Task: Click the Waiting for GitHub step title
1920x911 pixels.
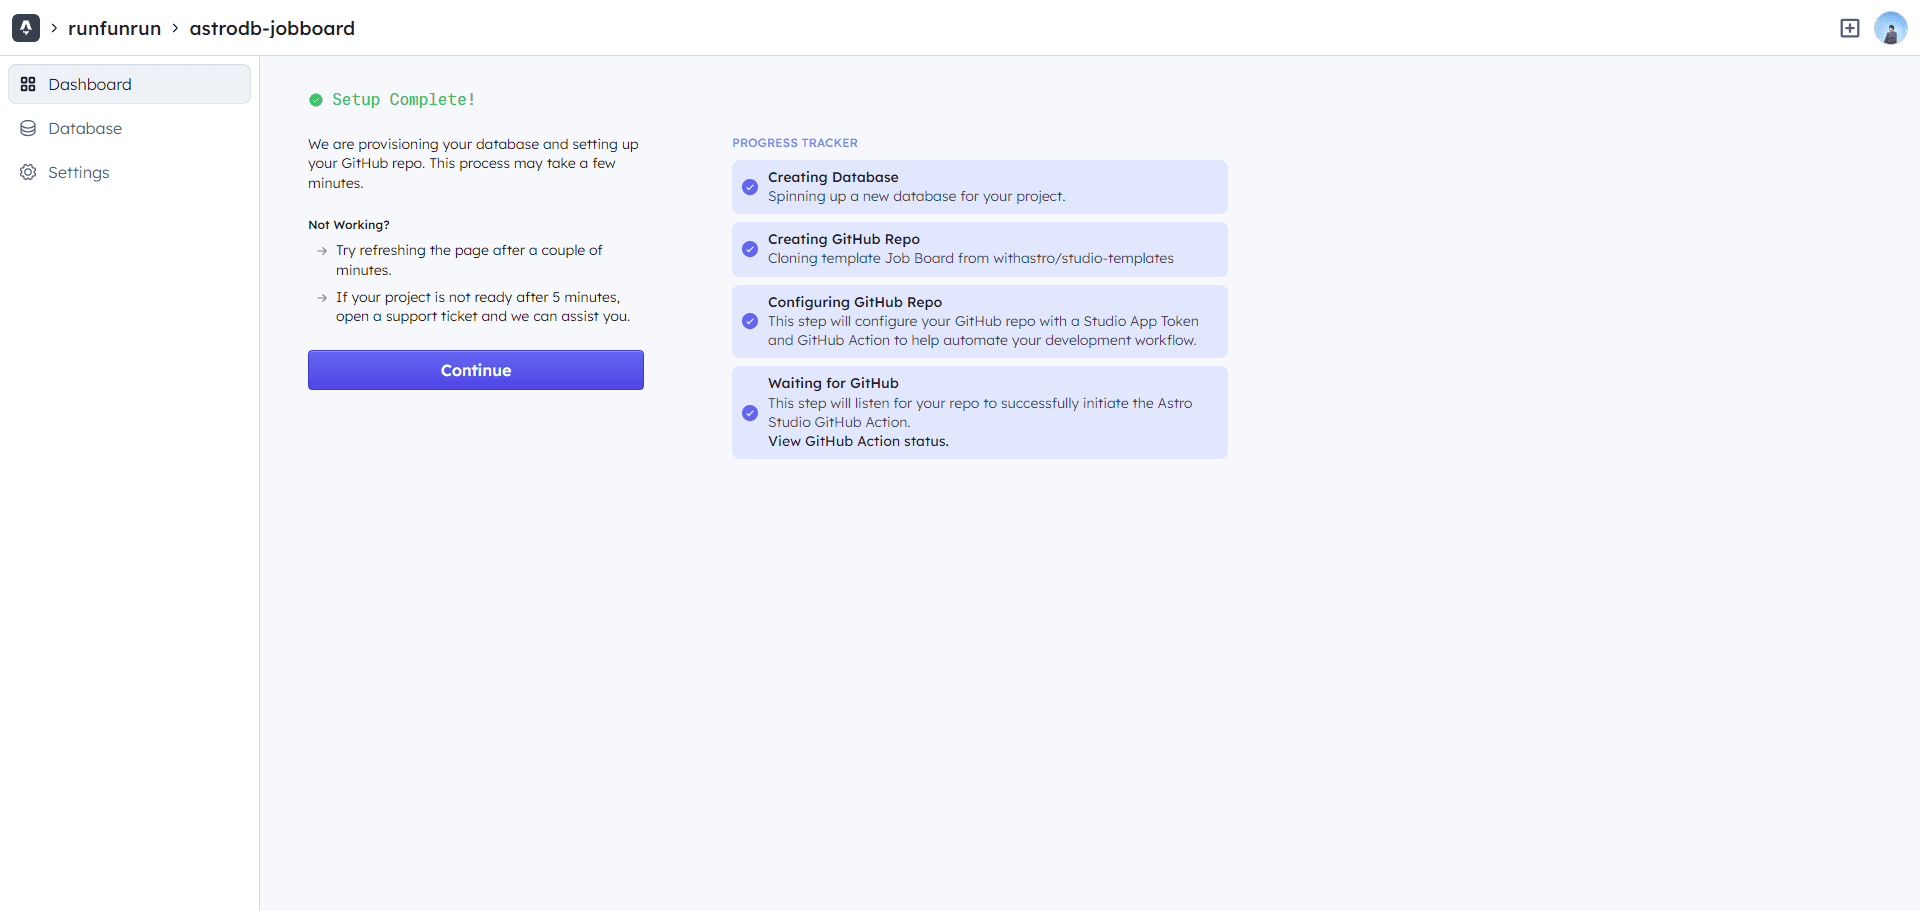Action: [833, 383]
